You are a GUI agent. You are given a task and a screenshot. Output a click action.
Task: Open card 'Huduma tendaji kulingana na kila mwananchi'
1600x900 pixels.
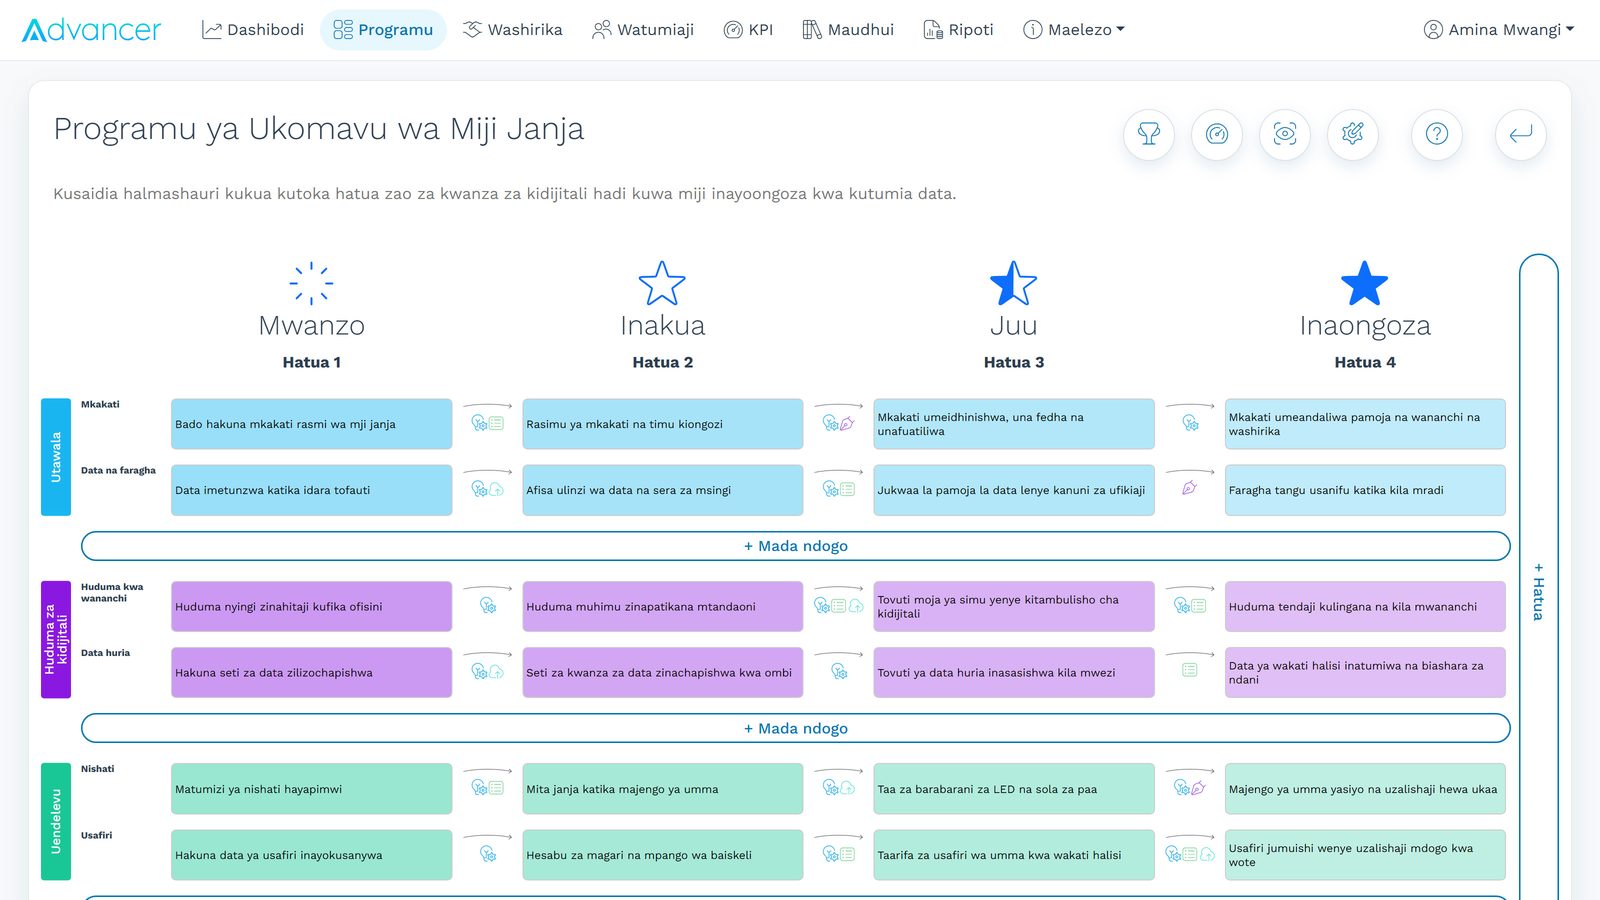click(1365, 606)
